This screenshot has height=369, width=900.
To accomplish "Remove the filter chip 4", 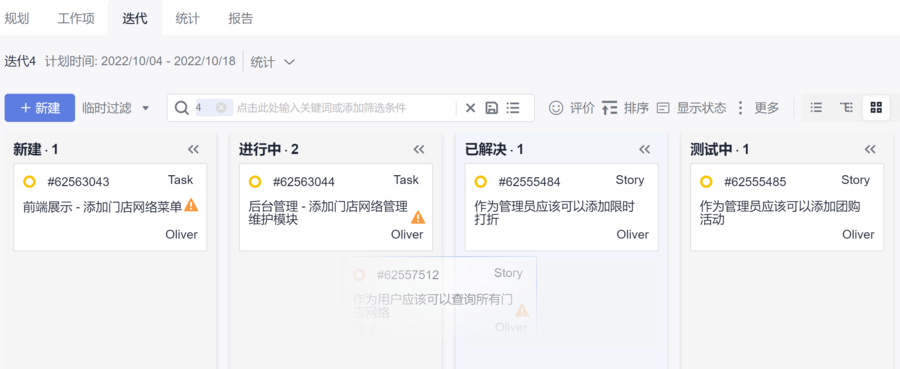I will coord(221,108).
